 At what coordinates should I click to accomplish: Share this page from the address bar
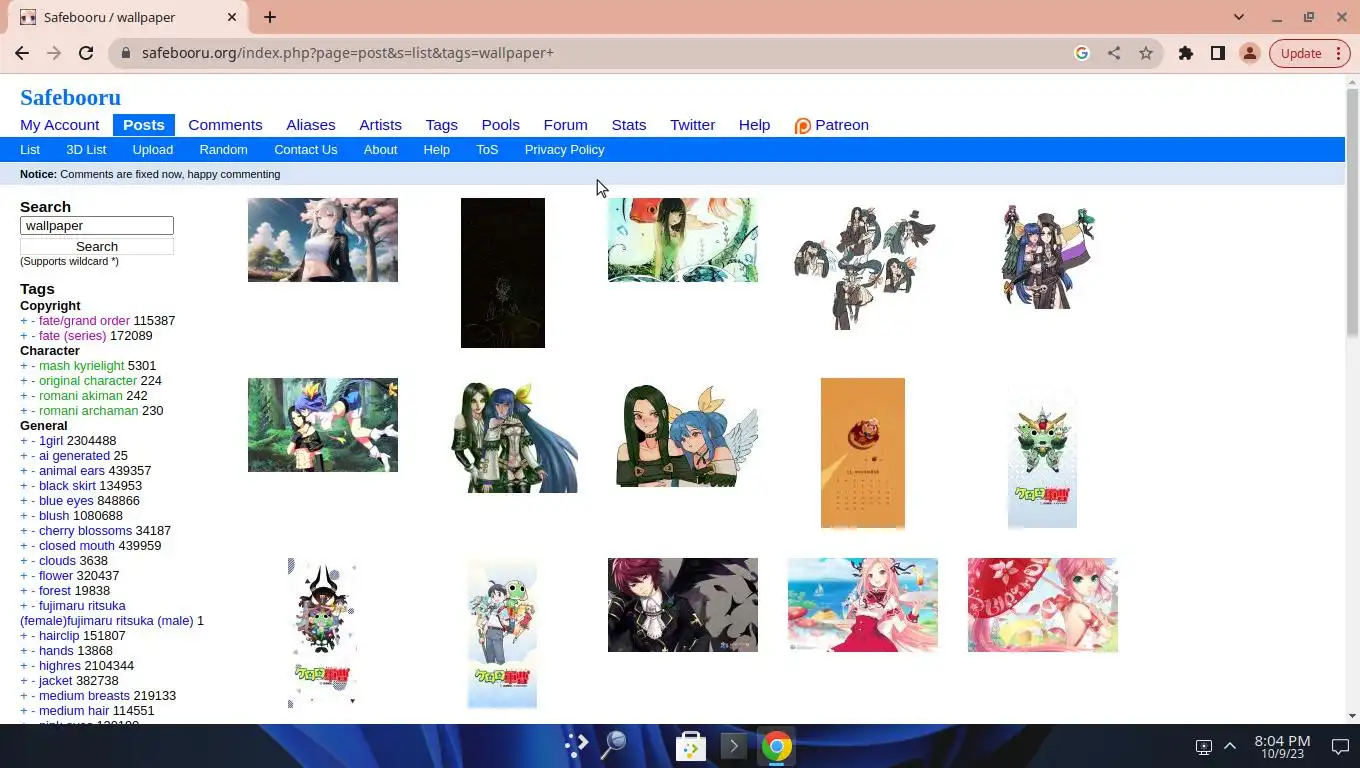coord(1114,53)
